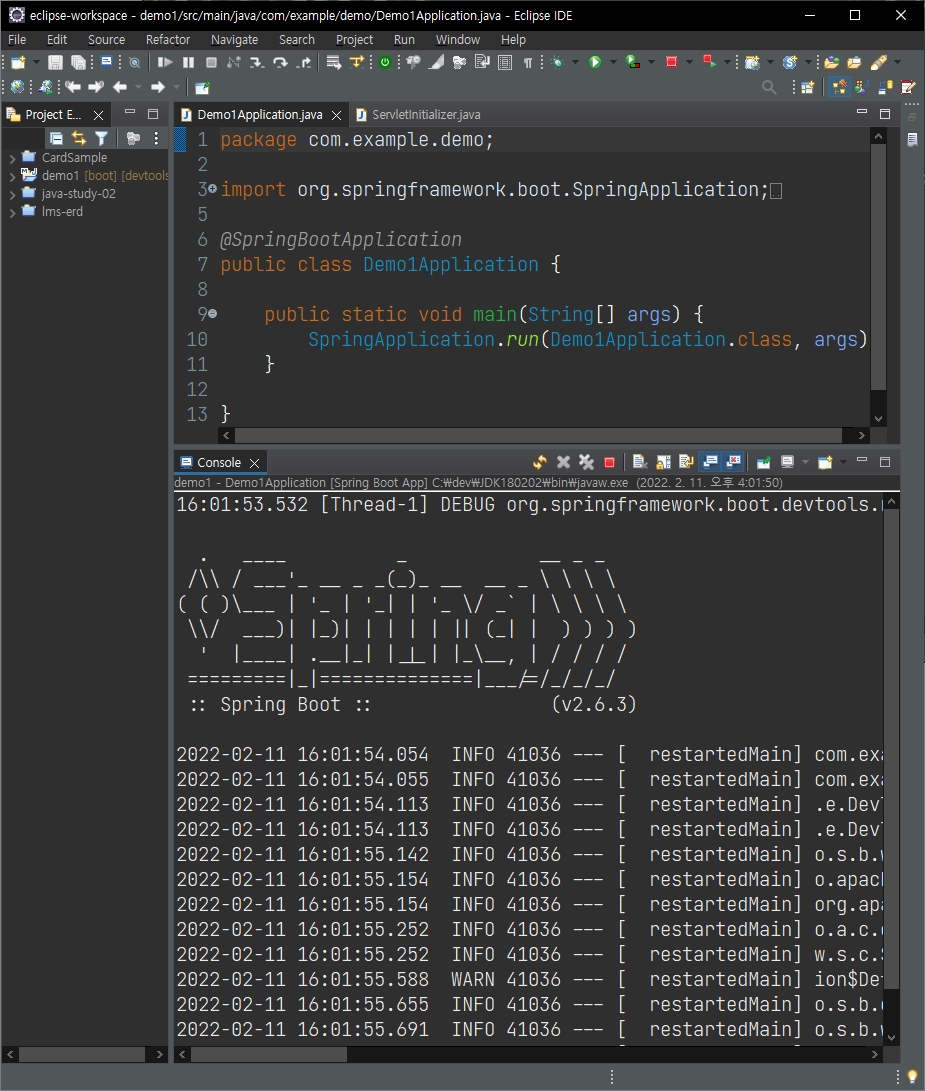Viewport: 925px width, 1091px height.
Task: Click the Terminate (stop) icon in the debug toolbar
Action: pos(212,63)
